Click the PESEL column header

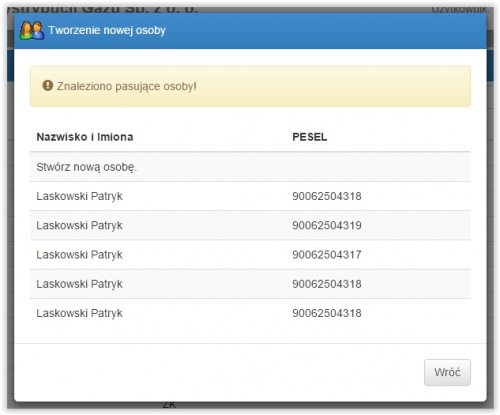pyautogui.click(x=310, y=137)
